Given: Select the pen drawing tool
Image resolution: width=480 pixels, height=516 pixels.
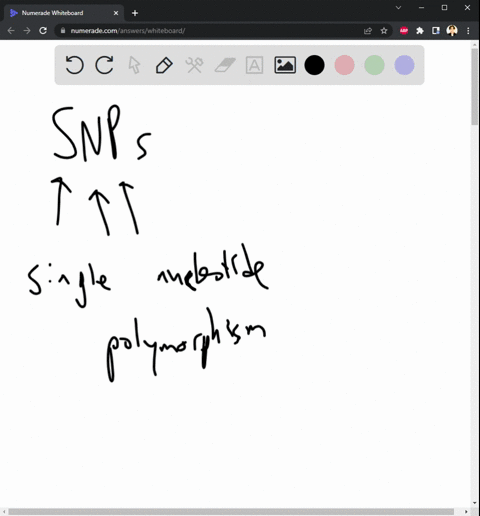Looking at the screenshot, I should click(x=164, y=65).
